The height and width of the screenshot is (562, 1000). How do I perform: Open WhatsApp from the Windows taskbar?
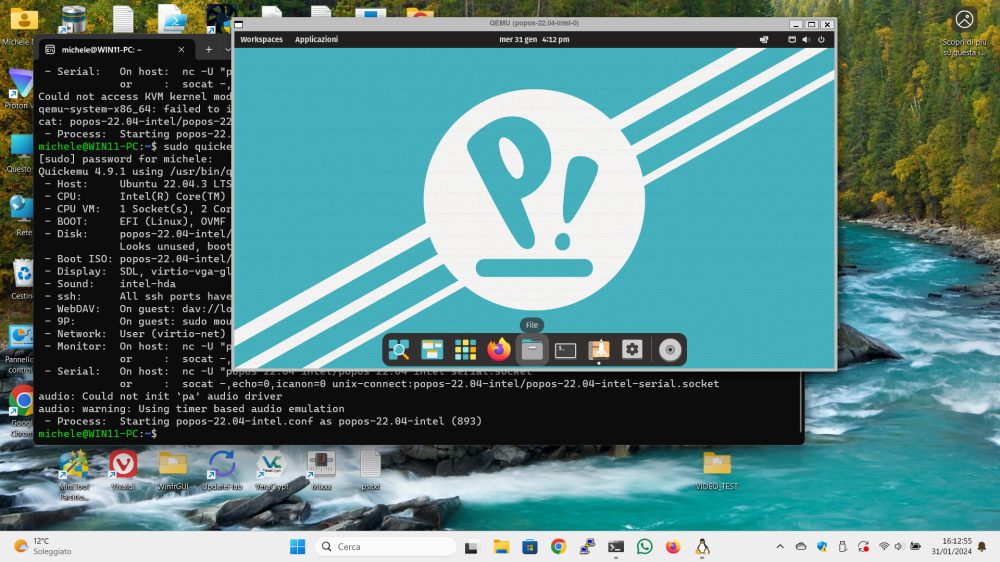click(645, 547)
